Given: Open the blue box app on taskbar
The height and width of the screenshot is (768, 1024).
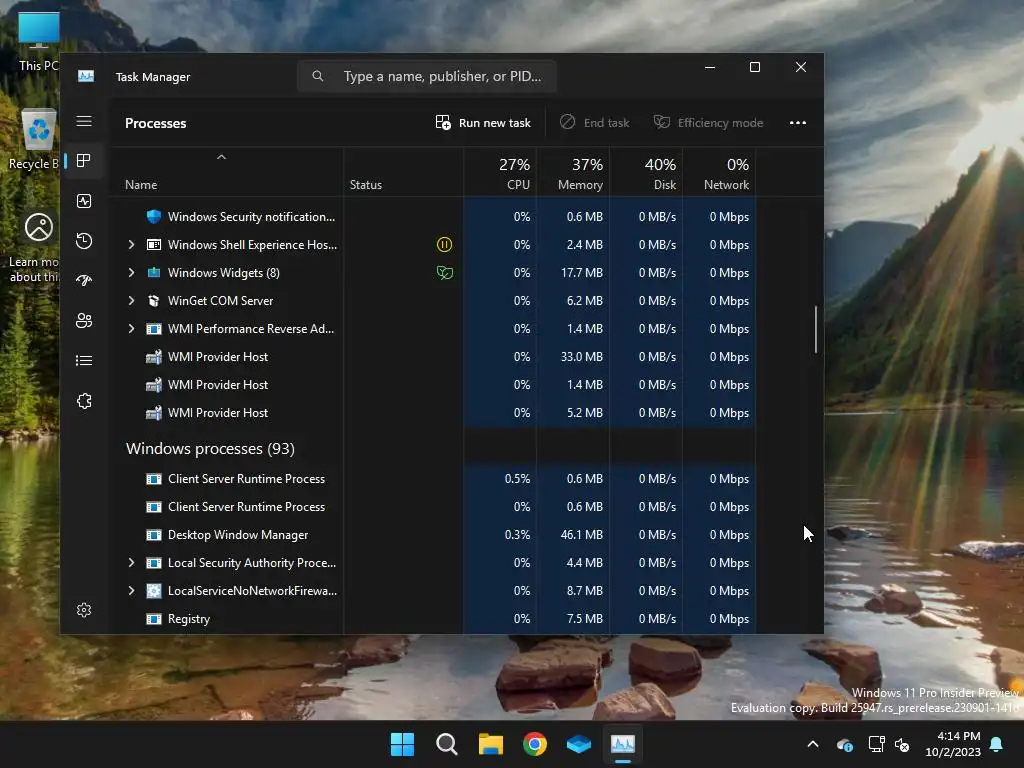Looking at the screenshot, I should click(579, 744).
